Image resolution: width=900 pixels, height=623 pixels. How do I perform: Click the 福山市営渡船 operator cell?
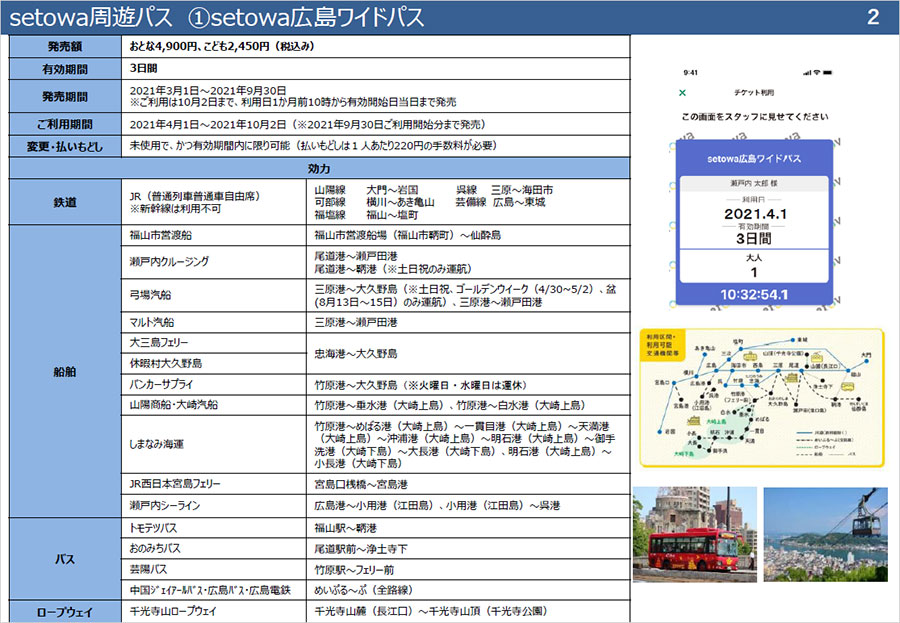[x=214, y=235]
